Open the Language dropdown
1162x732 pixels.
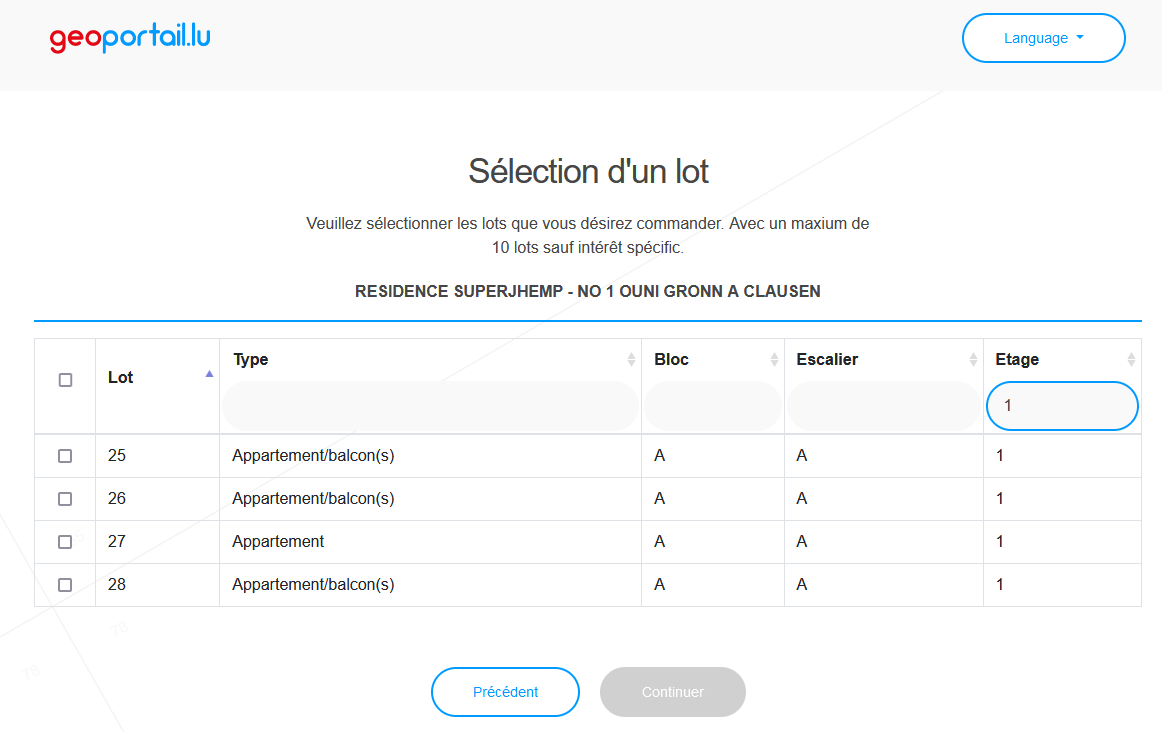(1043, 38)
